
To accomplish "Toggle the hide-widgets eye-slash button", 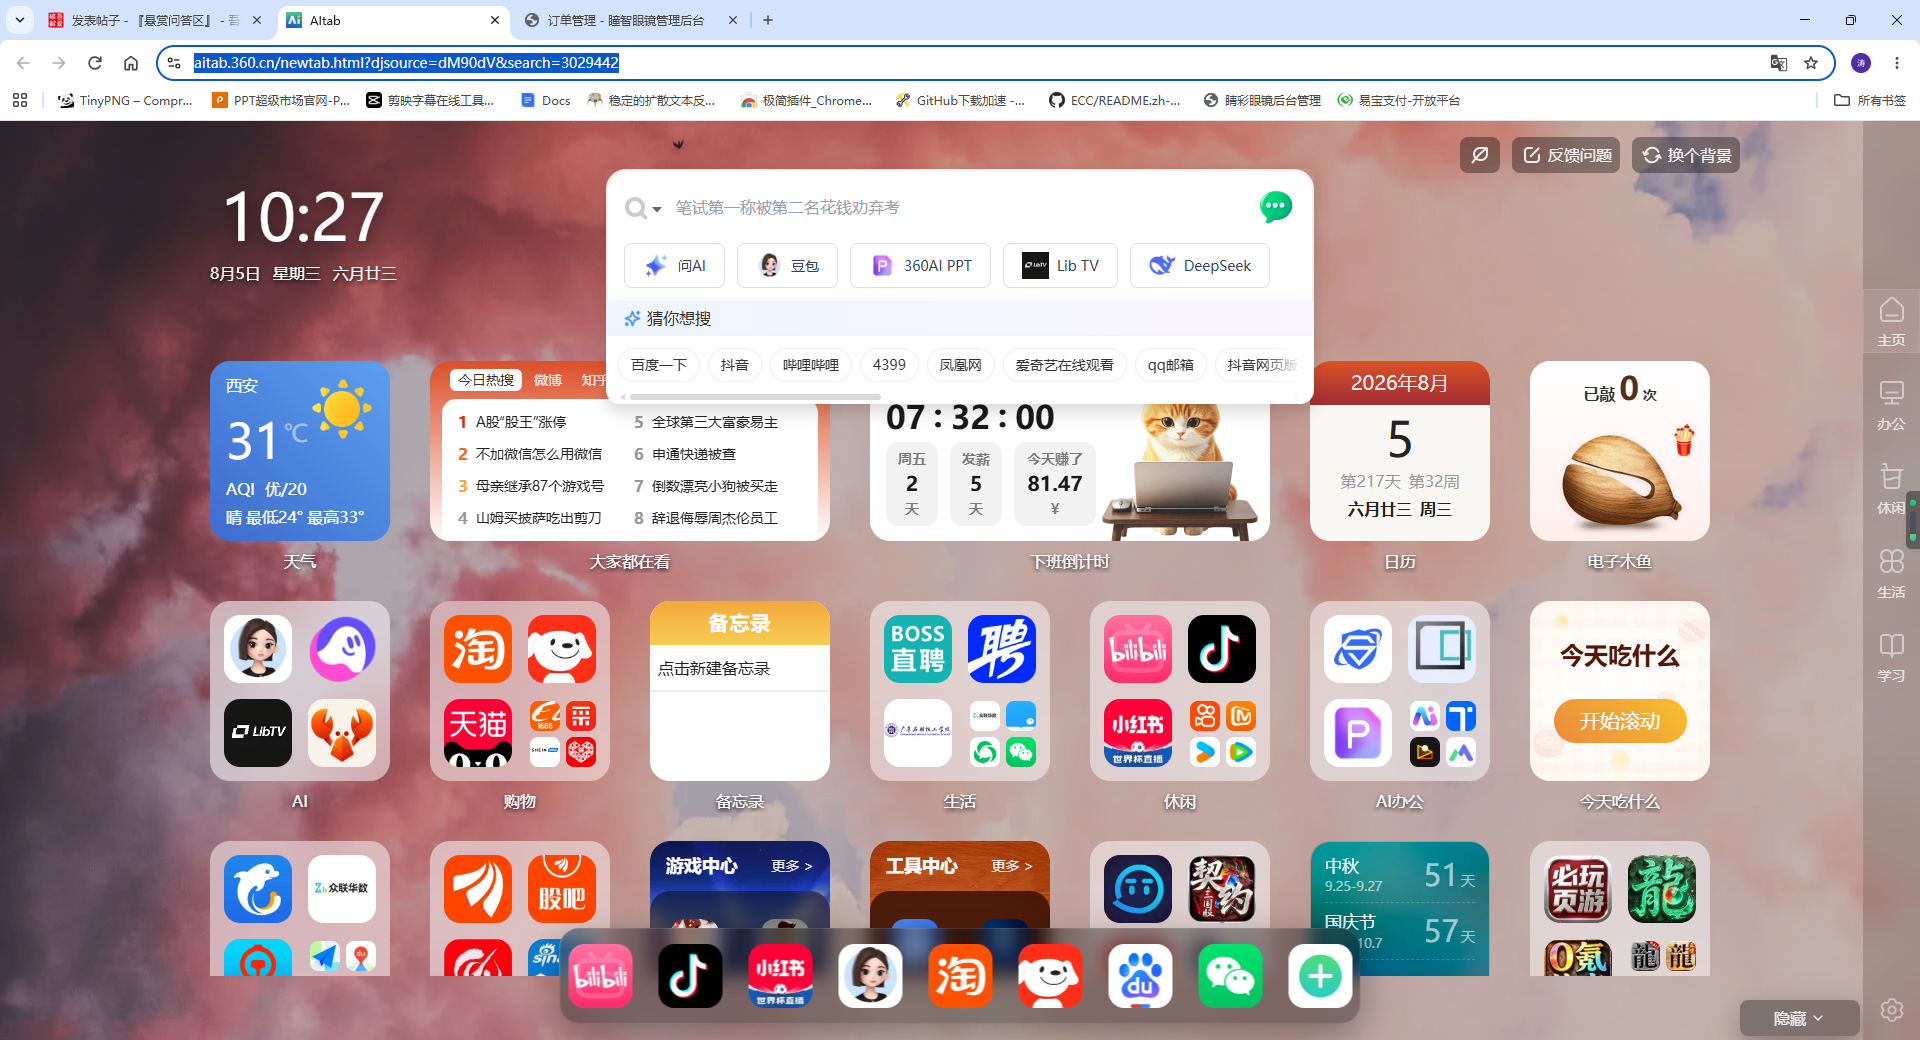I will (x=1480, y=155).
